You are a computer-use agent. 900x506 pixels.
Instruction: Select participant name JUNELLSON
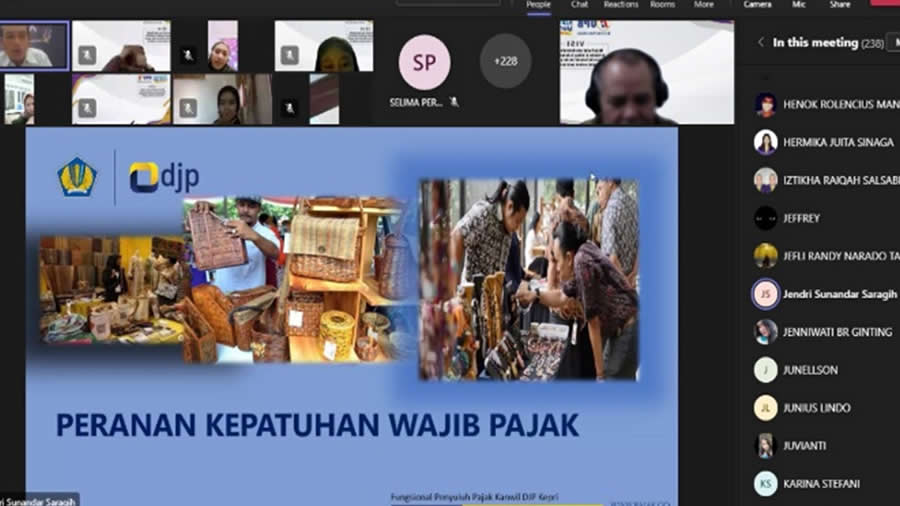pos(810,370)
